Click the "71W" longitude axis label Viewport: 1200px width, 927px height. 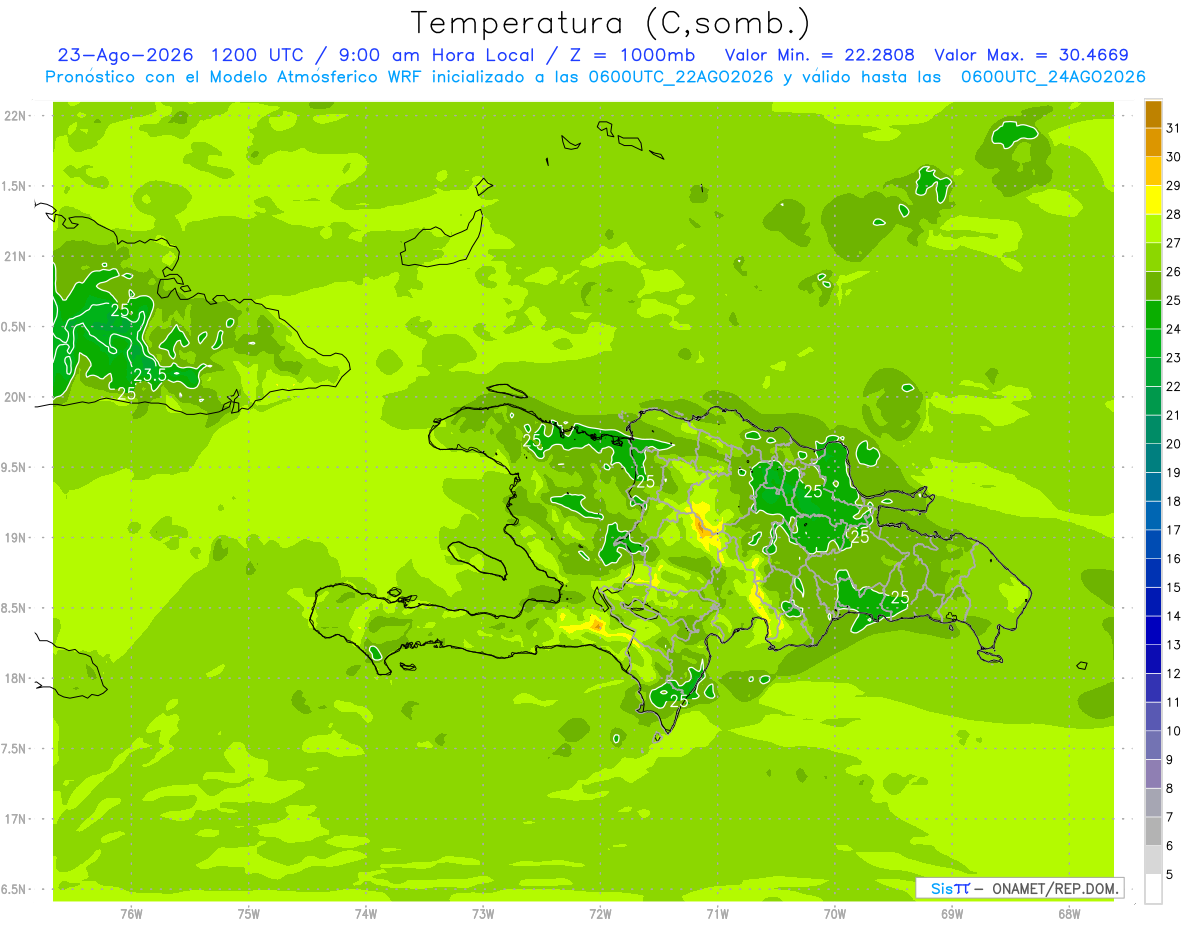point(717,914)
